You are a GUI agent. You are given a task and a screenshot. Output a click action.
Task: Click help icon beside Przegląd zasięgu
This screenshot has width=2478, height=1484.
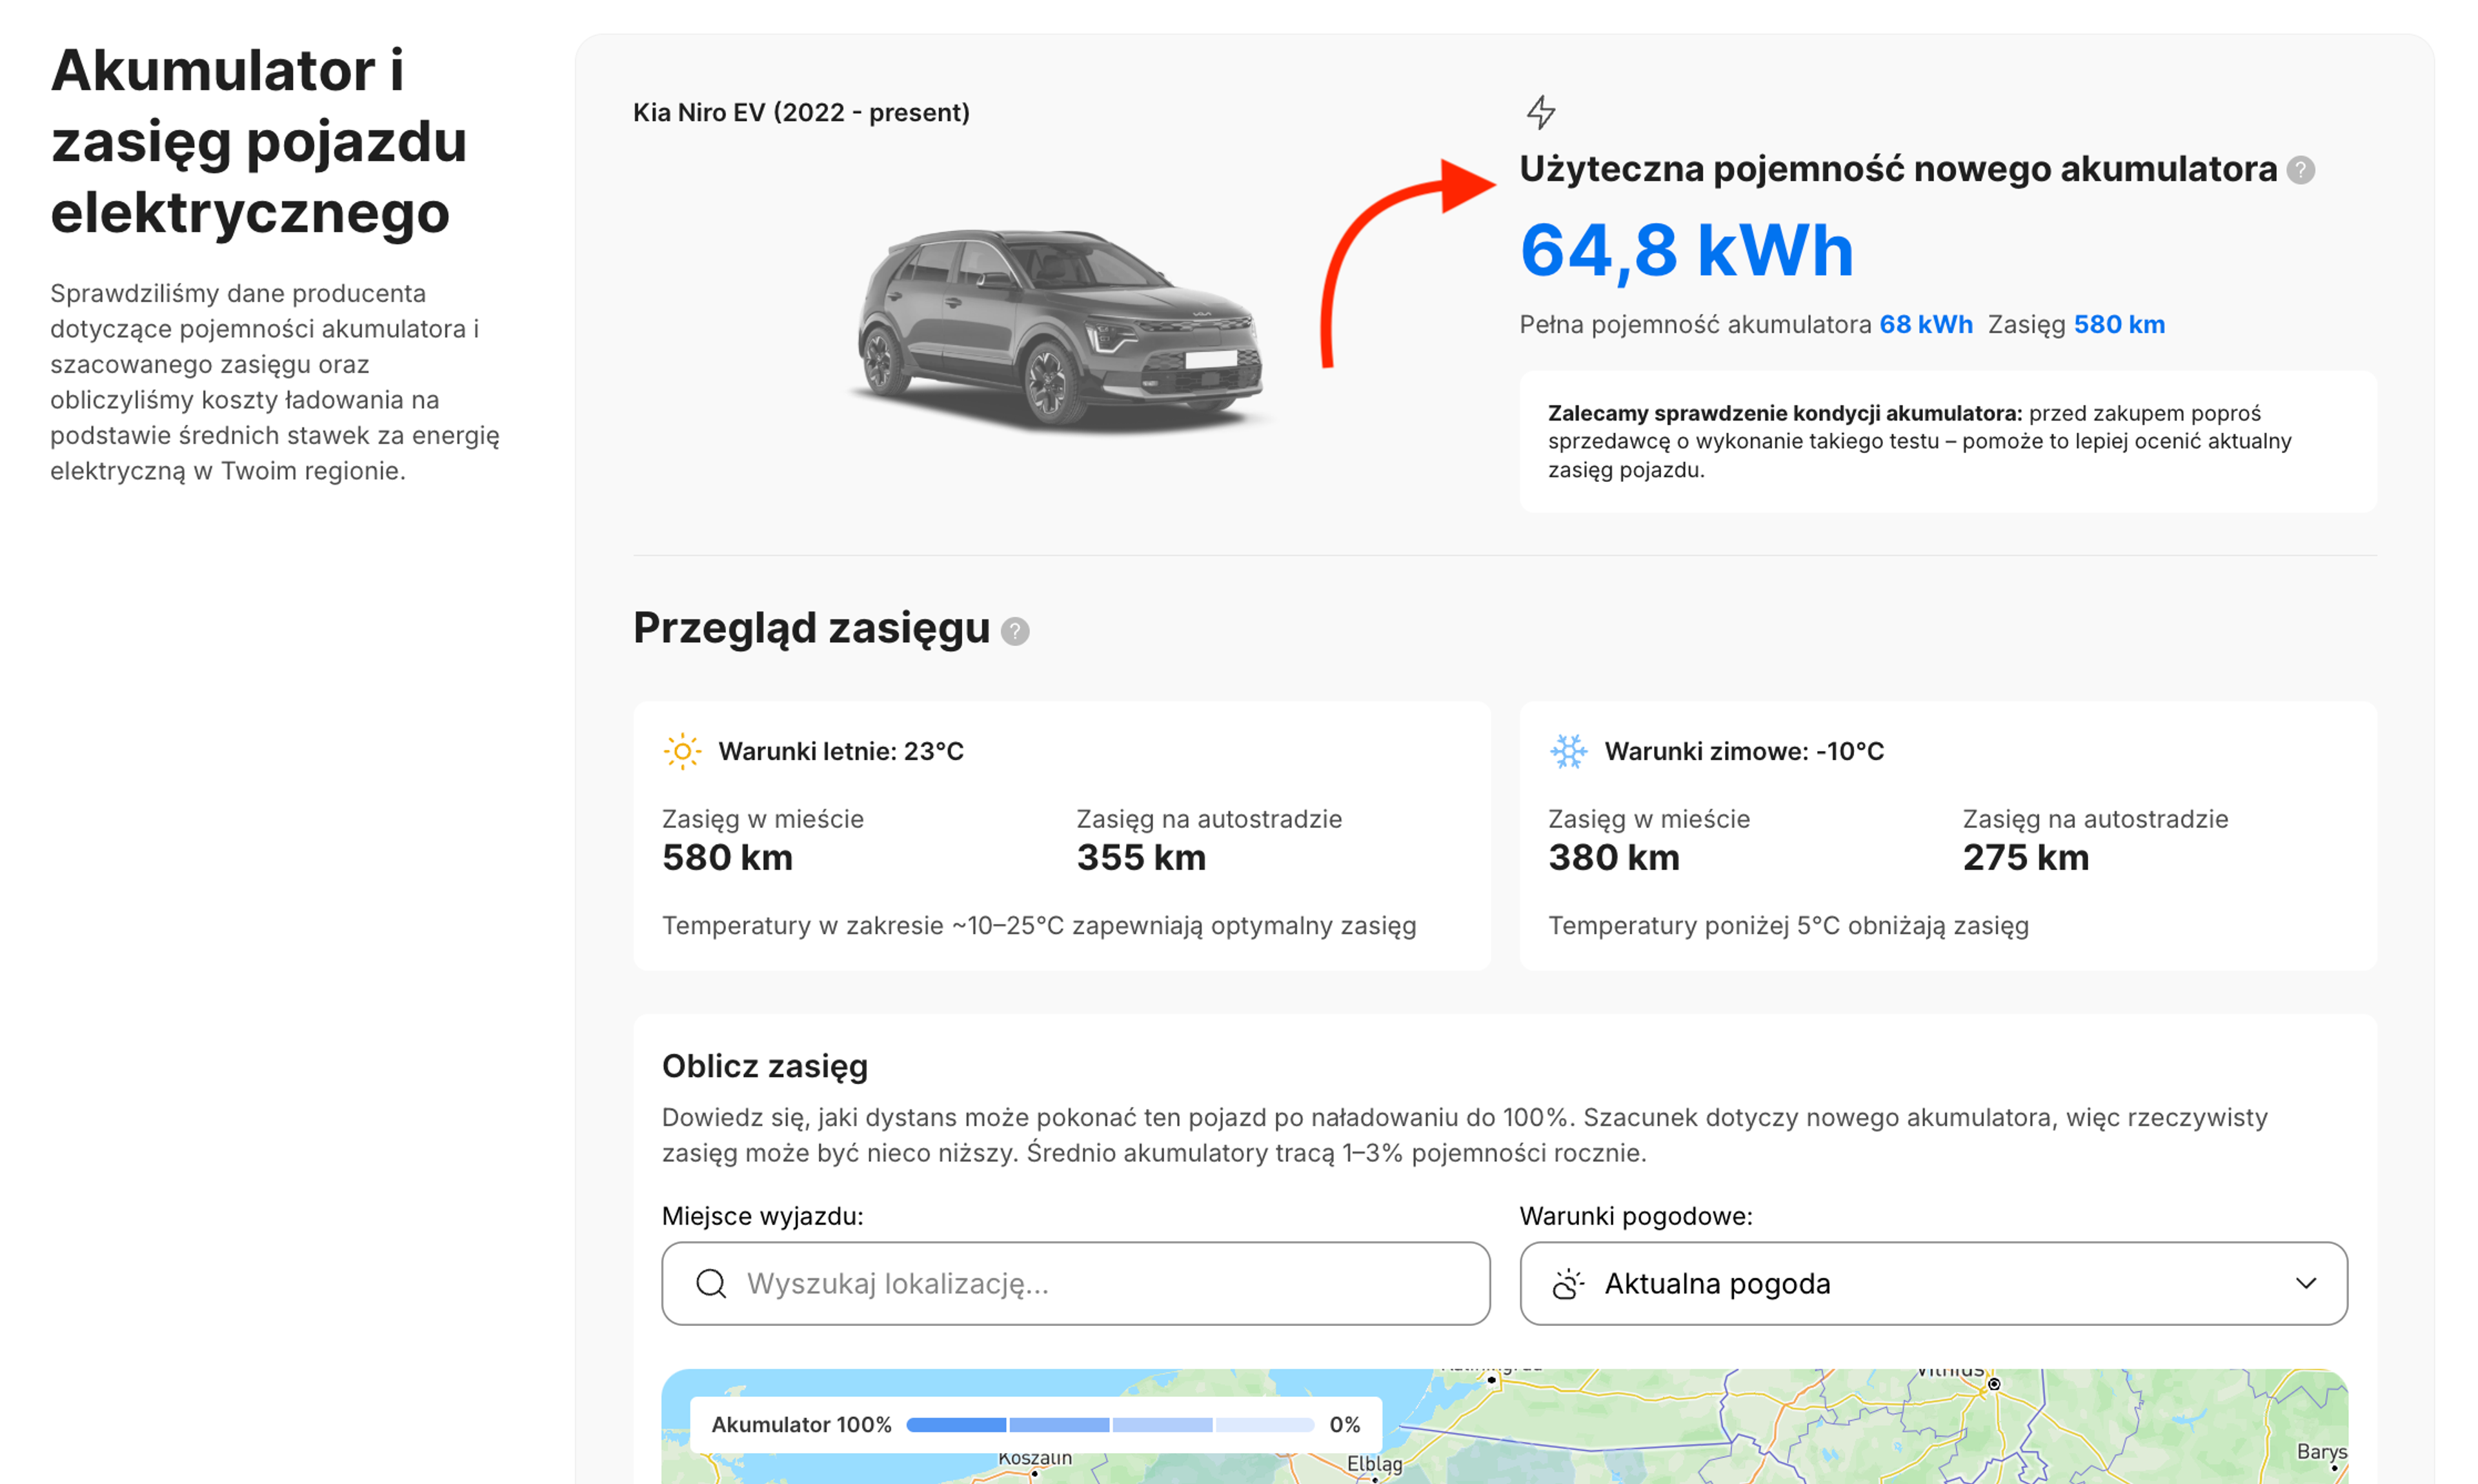(x=1015, y=631)
